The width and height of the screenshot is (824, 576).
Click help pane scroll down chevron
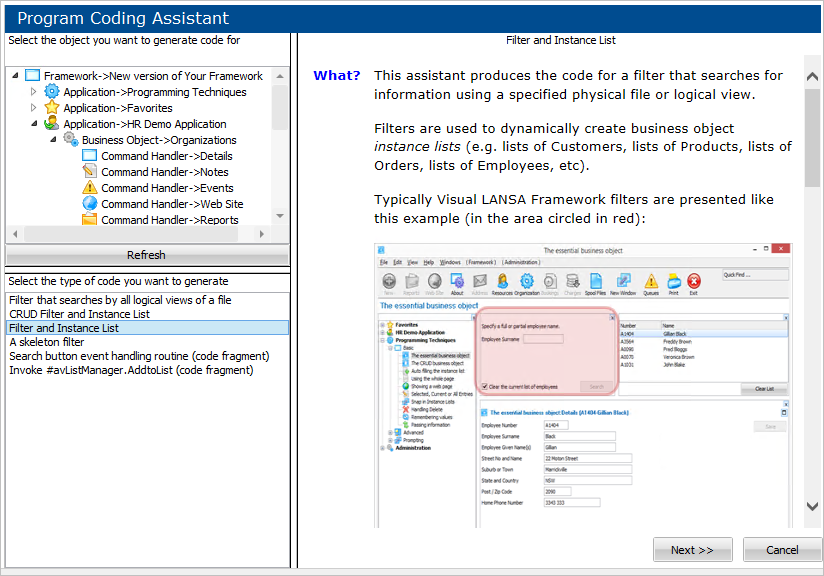812,506
